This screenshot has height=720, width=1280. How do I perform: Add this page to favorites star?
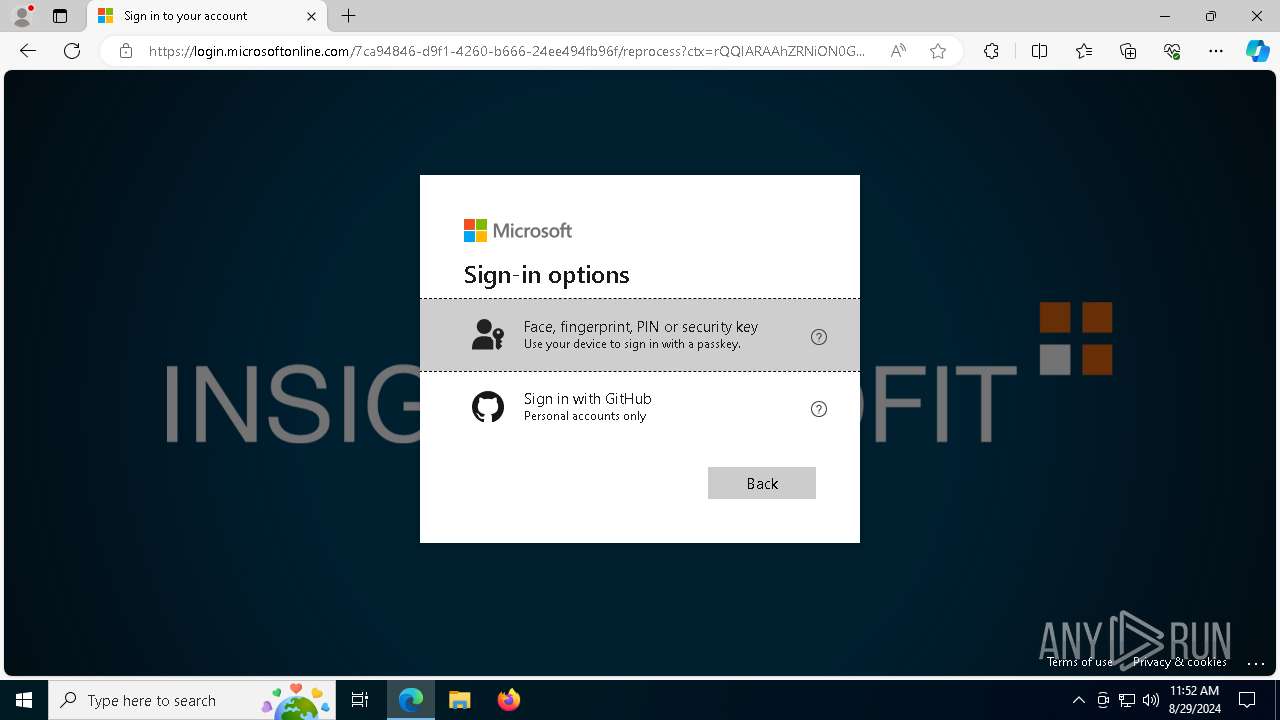pyautogui.click(x=938, y=51)
